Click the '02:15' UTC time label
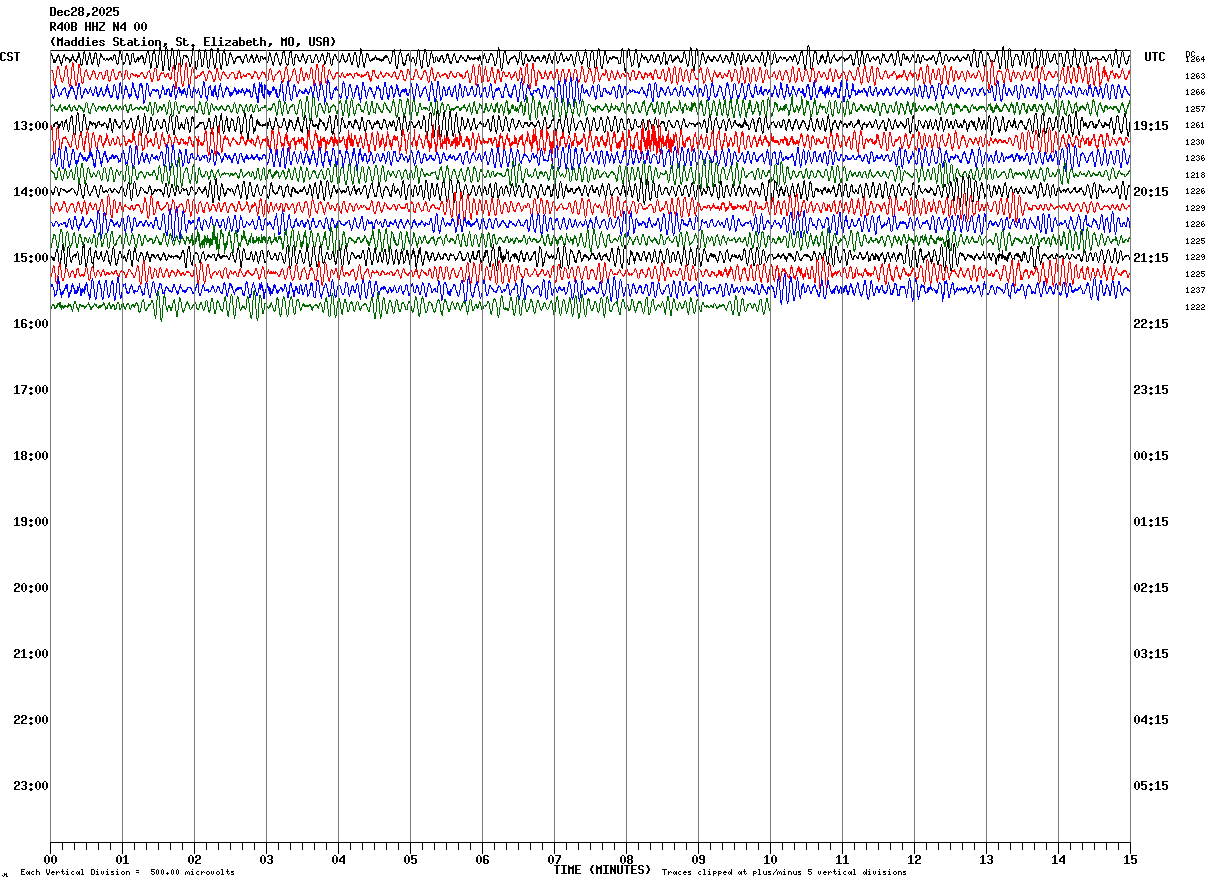This screenshot has width=1210, height=886. click(1151, 588)
